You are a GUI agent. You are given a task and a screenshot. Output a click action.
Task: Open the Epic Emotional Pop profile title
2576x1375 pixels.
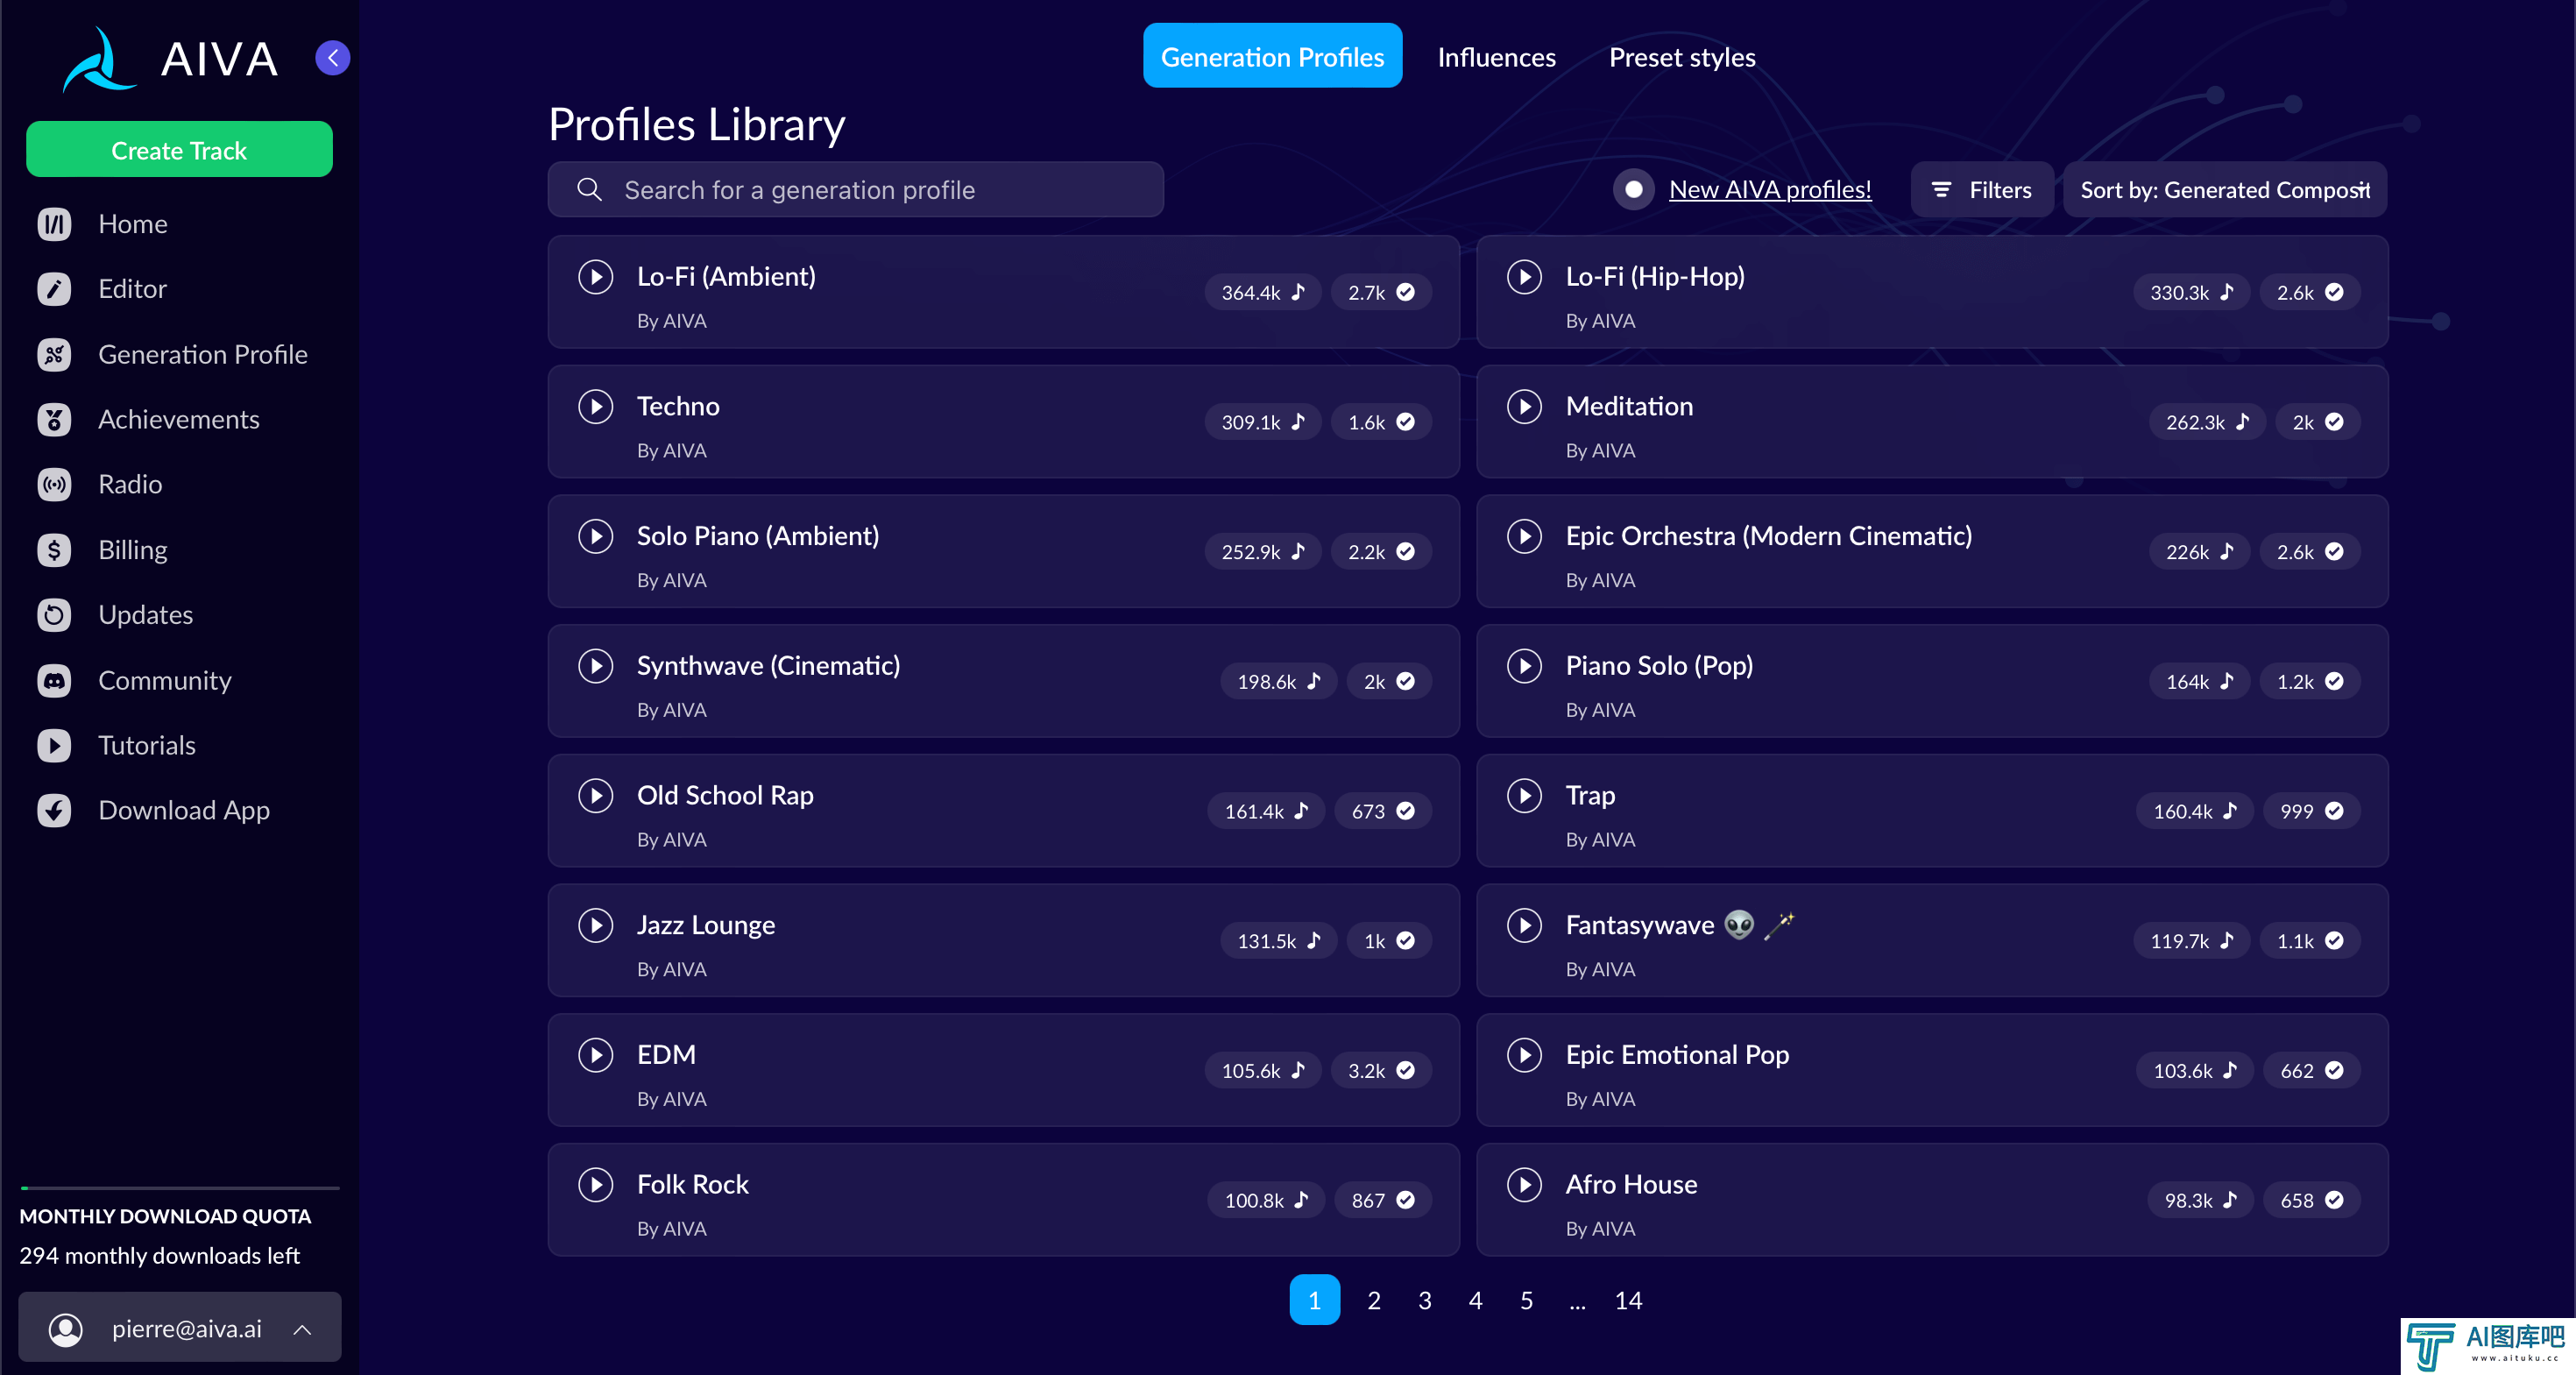[1677, 1054]
